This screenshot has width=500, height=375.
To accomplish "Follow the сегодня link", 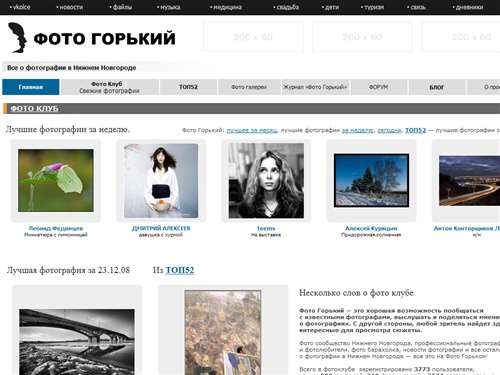I will 389,130.
